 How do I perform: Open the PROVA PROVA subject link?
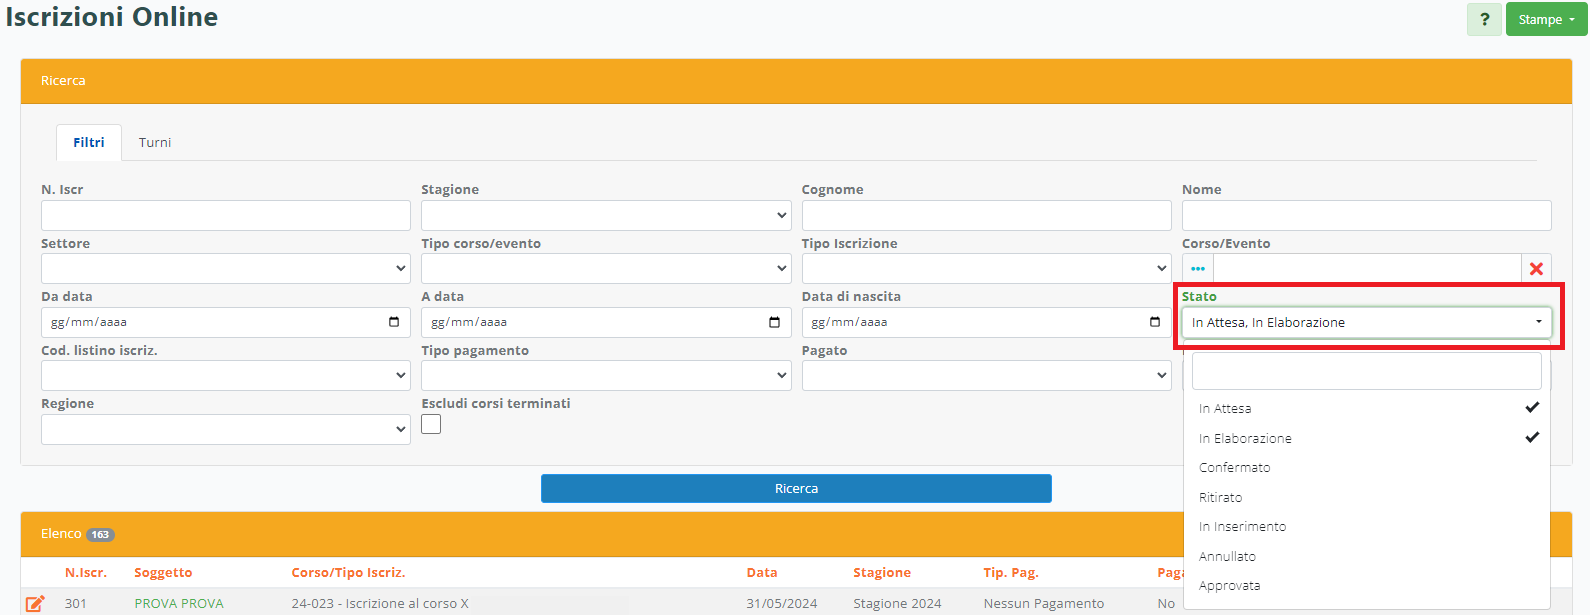coord(179,604)
